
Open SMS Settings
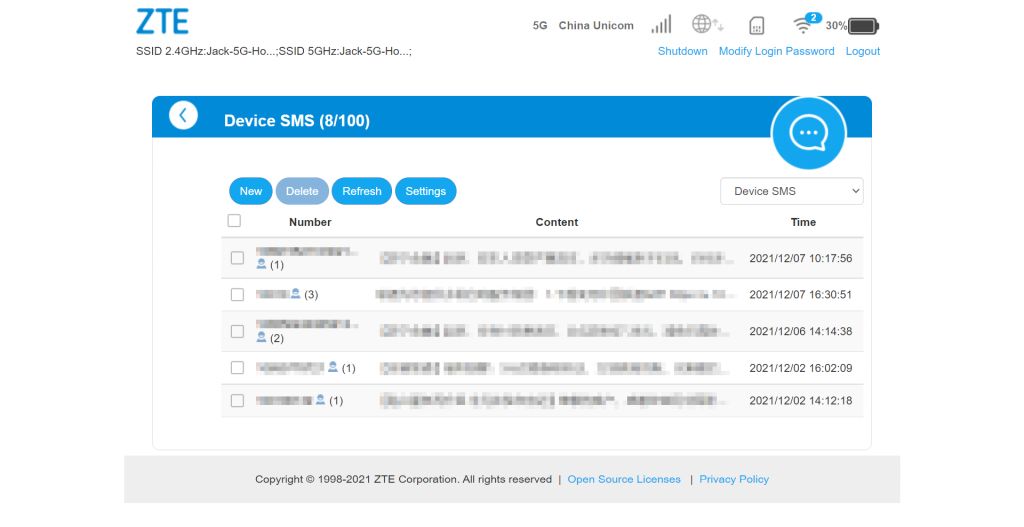pyautogui.click(x=425, y=191)
